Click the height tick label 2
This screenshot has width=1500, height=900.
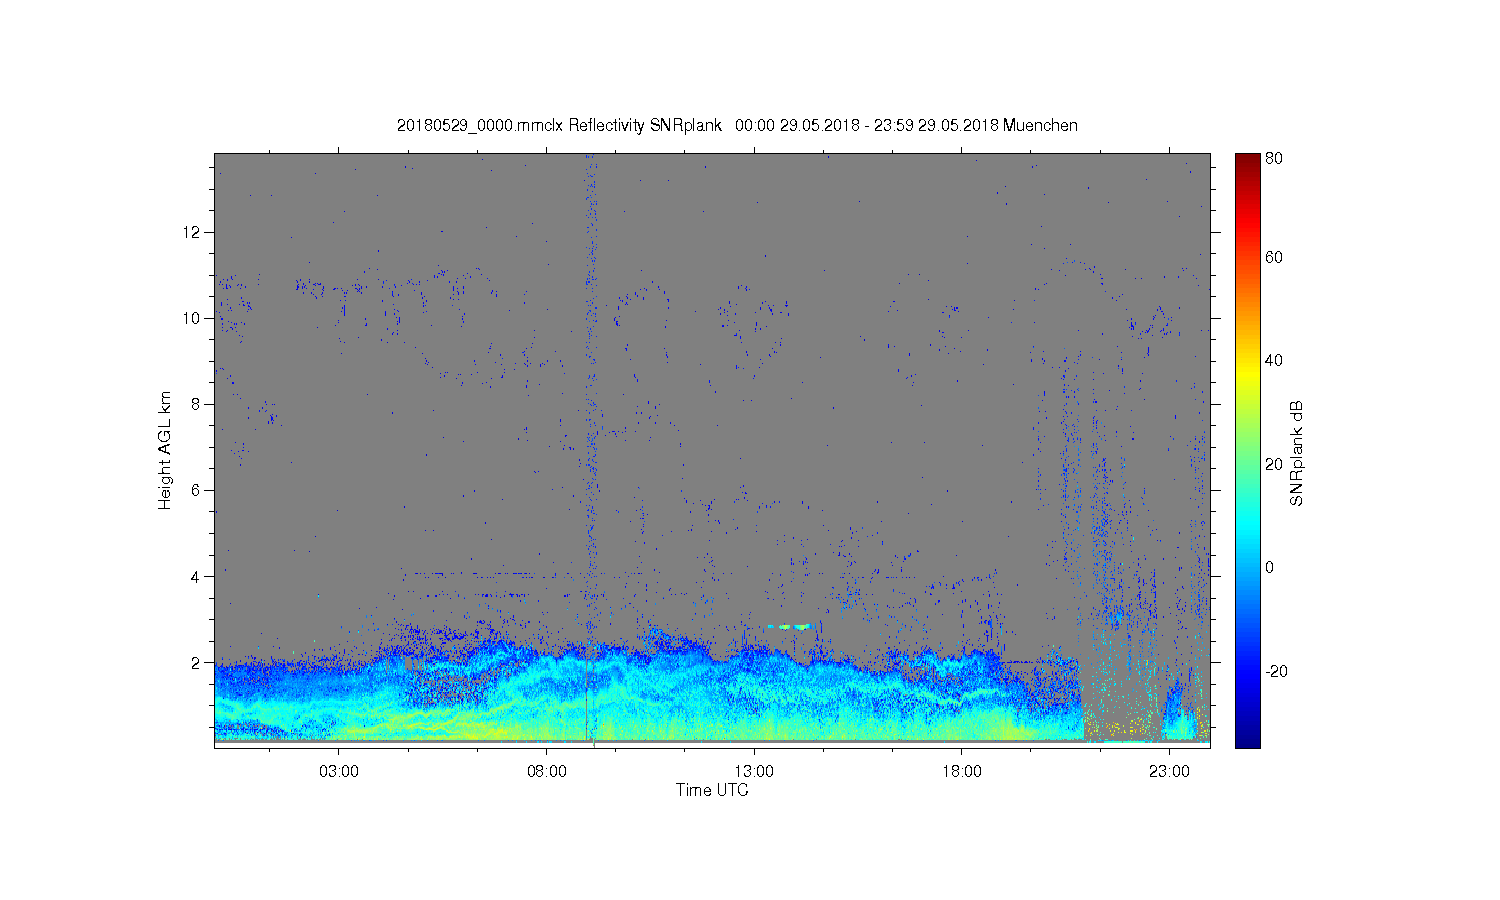197,662
